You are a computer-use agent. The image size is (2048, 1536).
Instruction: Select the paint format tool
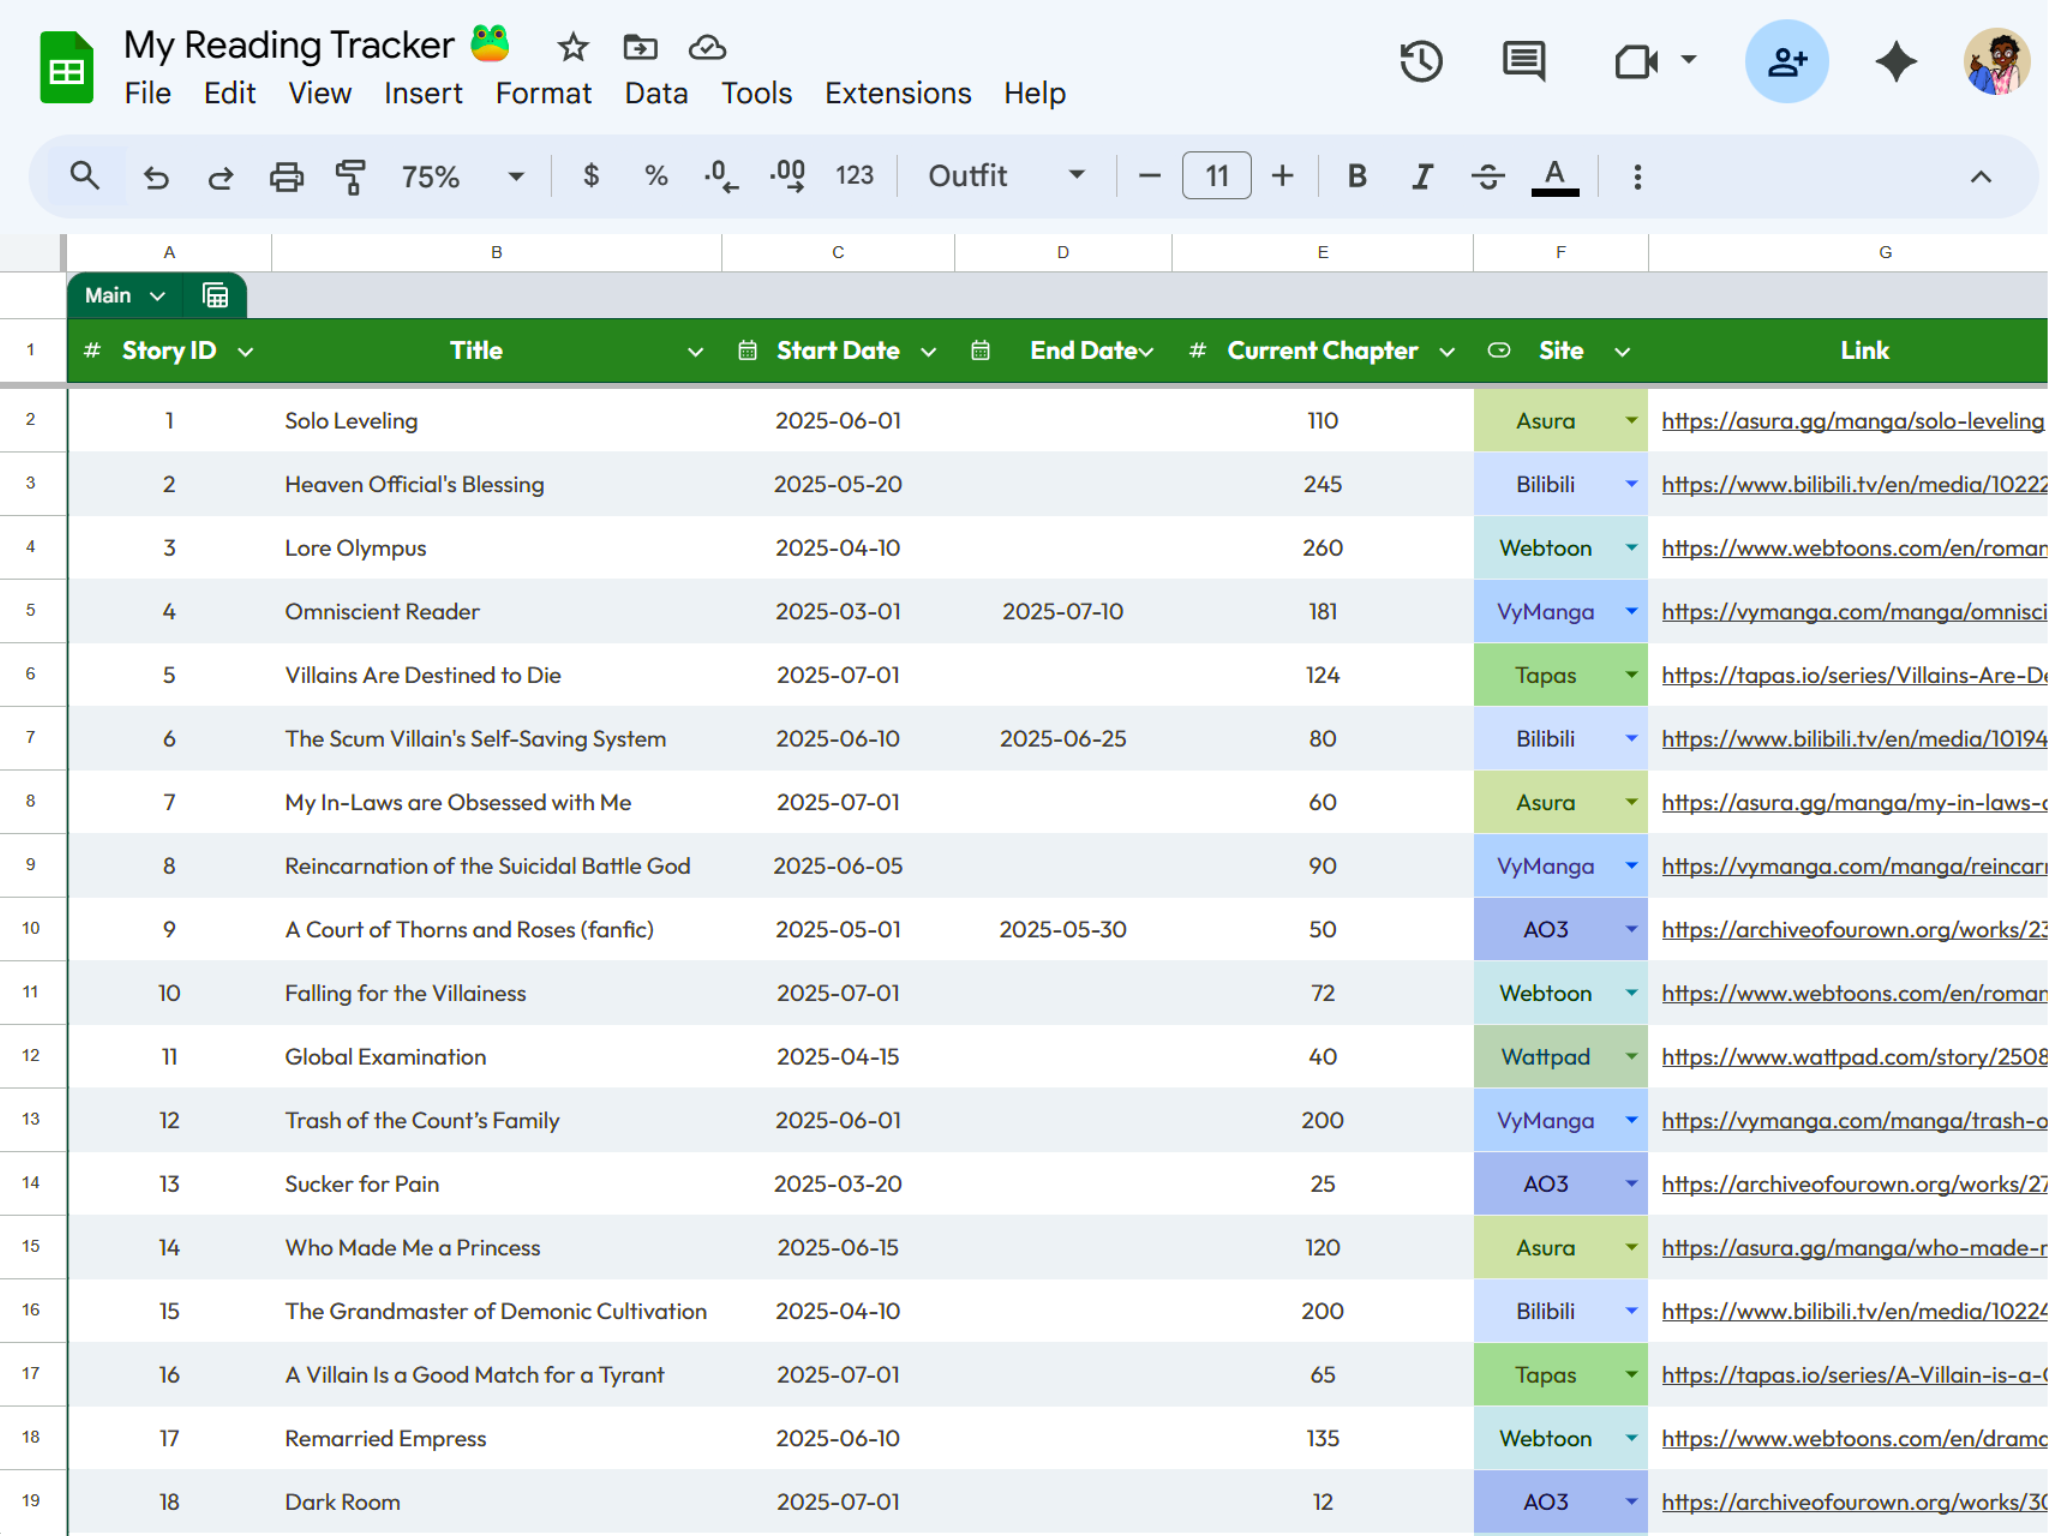click(351, 175)
